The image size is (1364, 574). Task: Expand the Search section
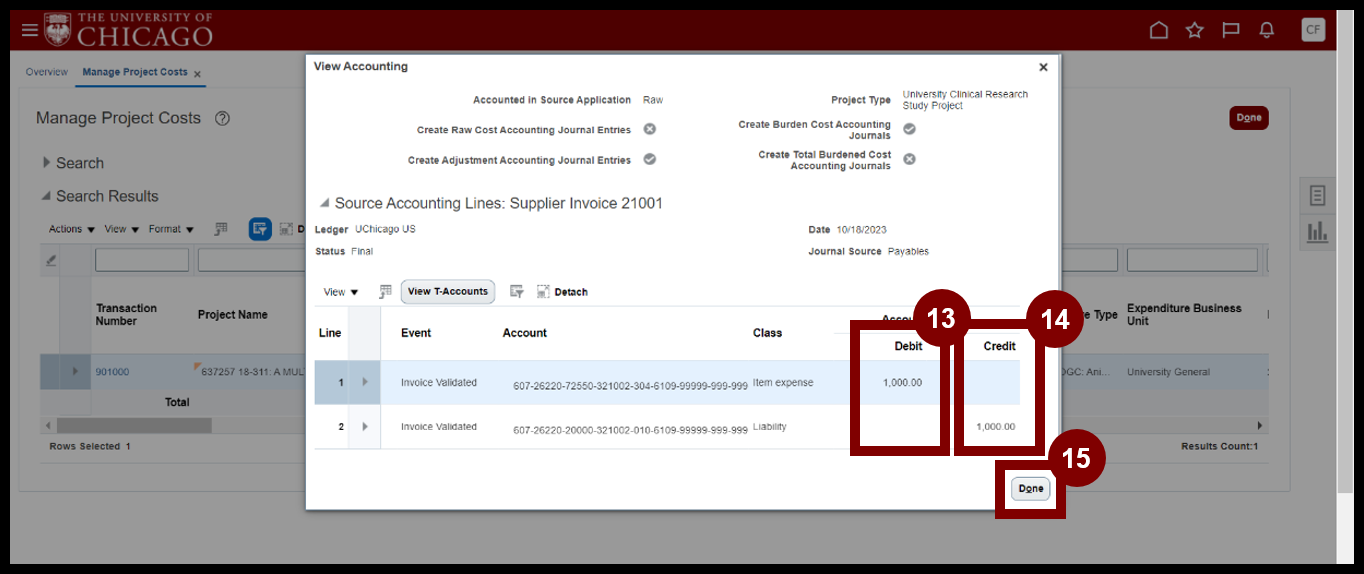click(46, 163)
